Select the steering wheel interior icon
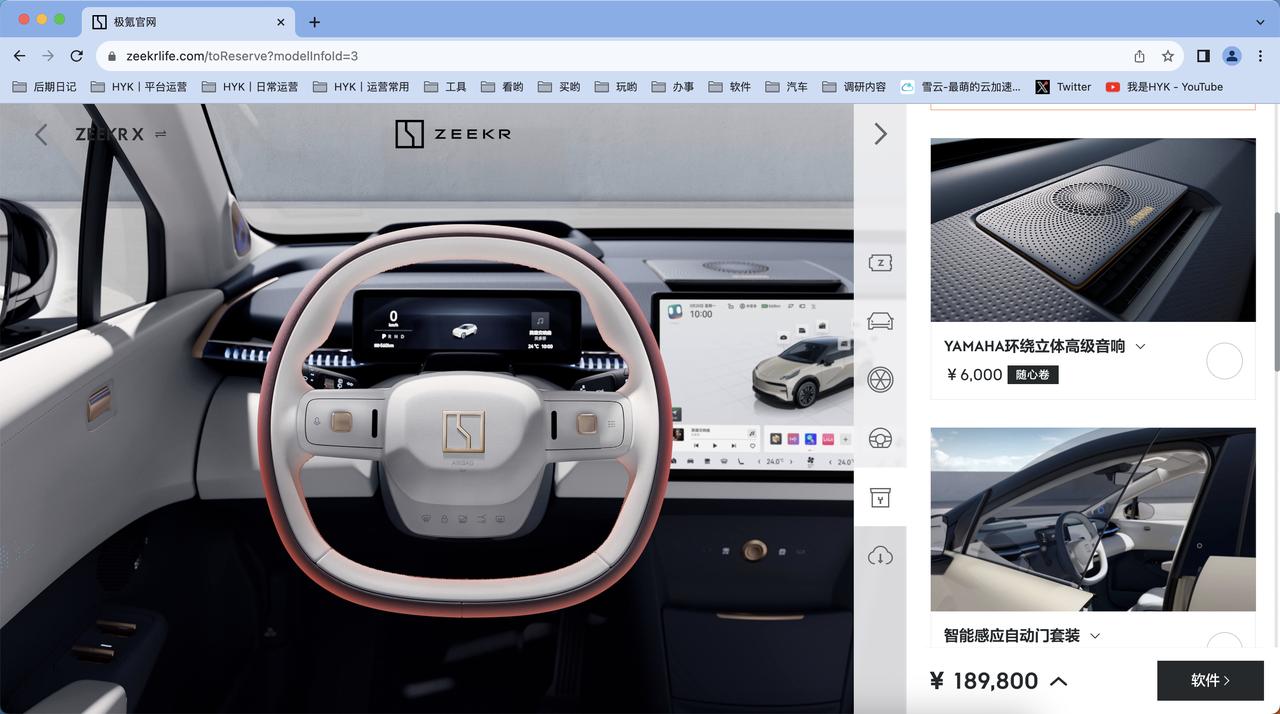Screen dimensions: 1280x714 pos(880,439)
